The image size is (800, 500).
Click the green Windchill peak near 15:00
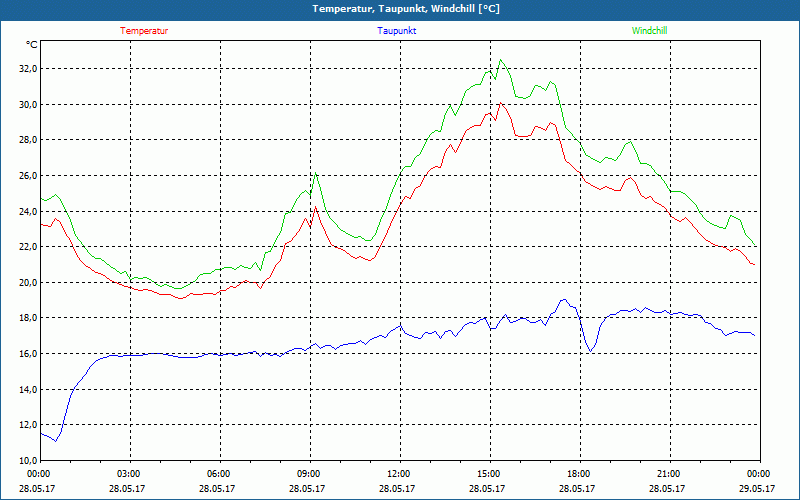click(501, 60)
